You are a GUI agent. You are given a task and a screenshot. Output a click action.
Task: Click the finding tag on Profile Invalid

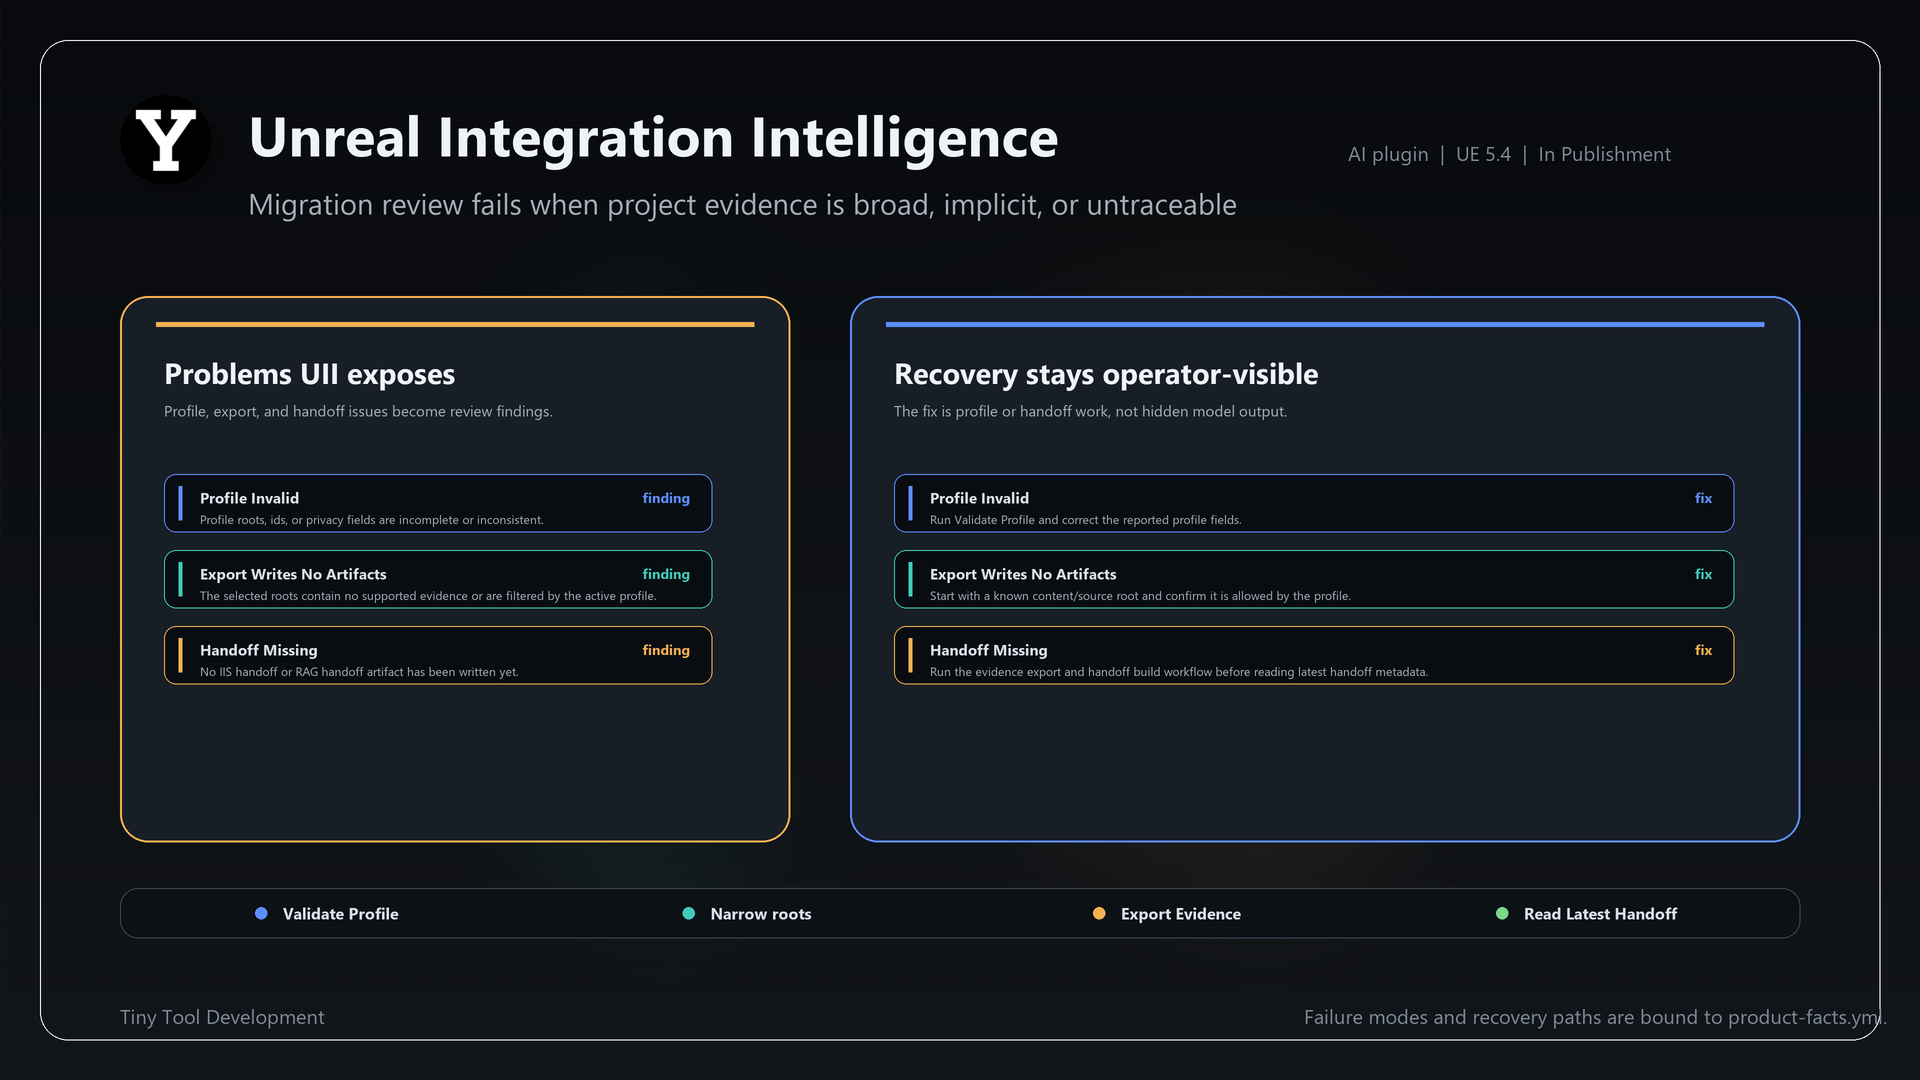(666, 498)
